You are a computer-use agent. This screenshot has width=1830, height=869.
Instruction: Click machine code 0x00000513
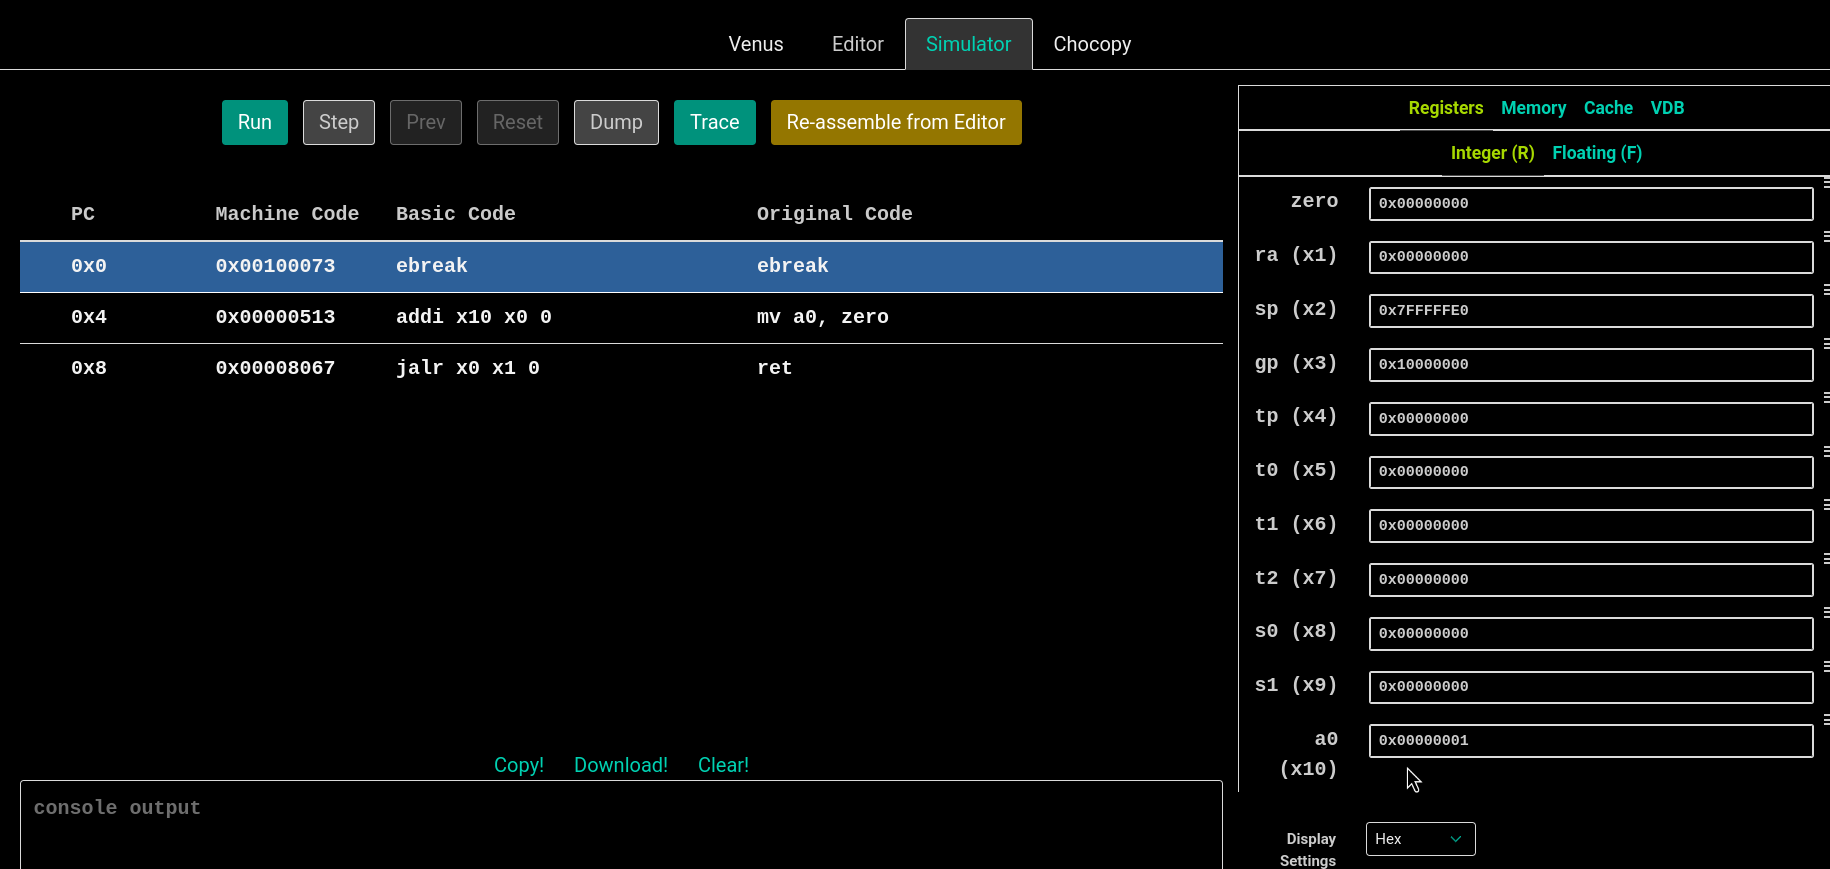275,317
